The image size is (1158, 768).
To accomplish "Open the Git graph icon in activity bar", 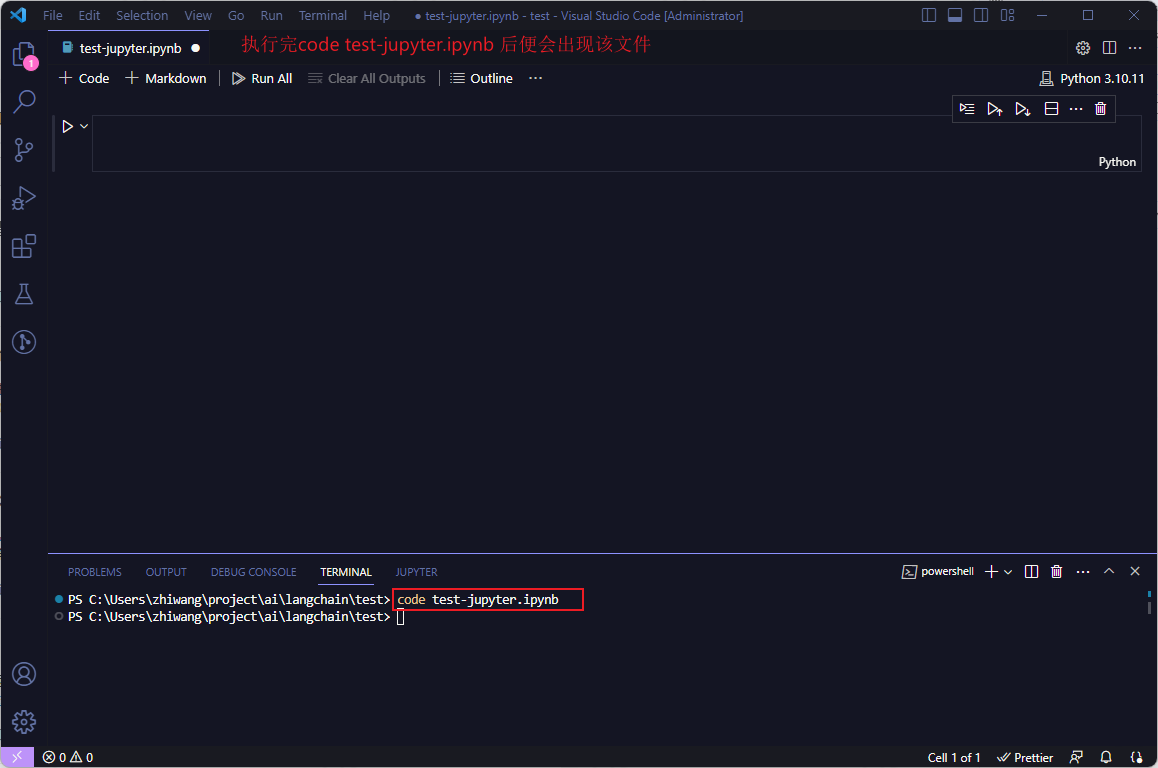I will 24,342.
